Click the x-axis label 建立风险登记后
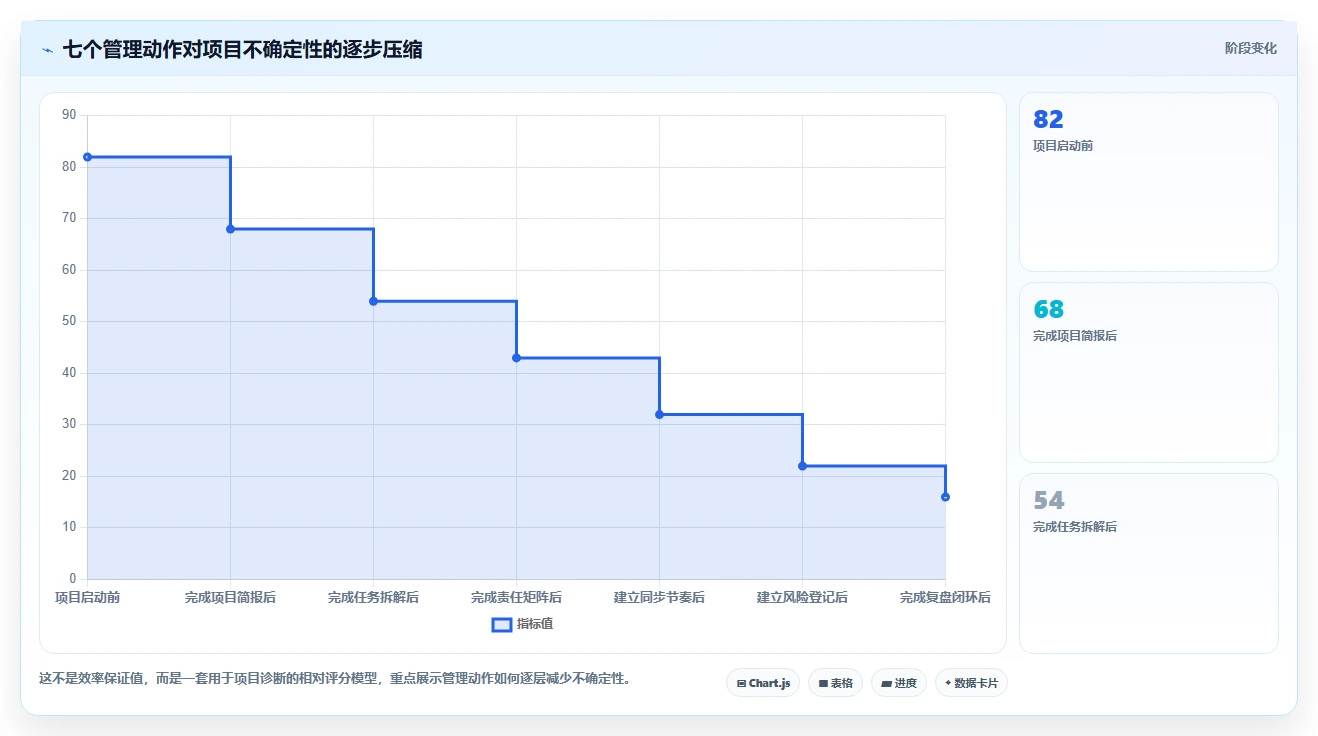Screen dimensions: 1318x736 click(802, 597)
